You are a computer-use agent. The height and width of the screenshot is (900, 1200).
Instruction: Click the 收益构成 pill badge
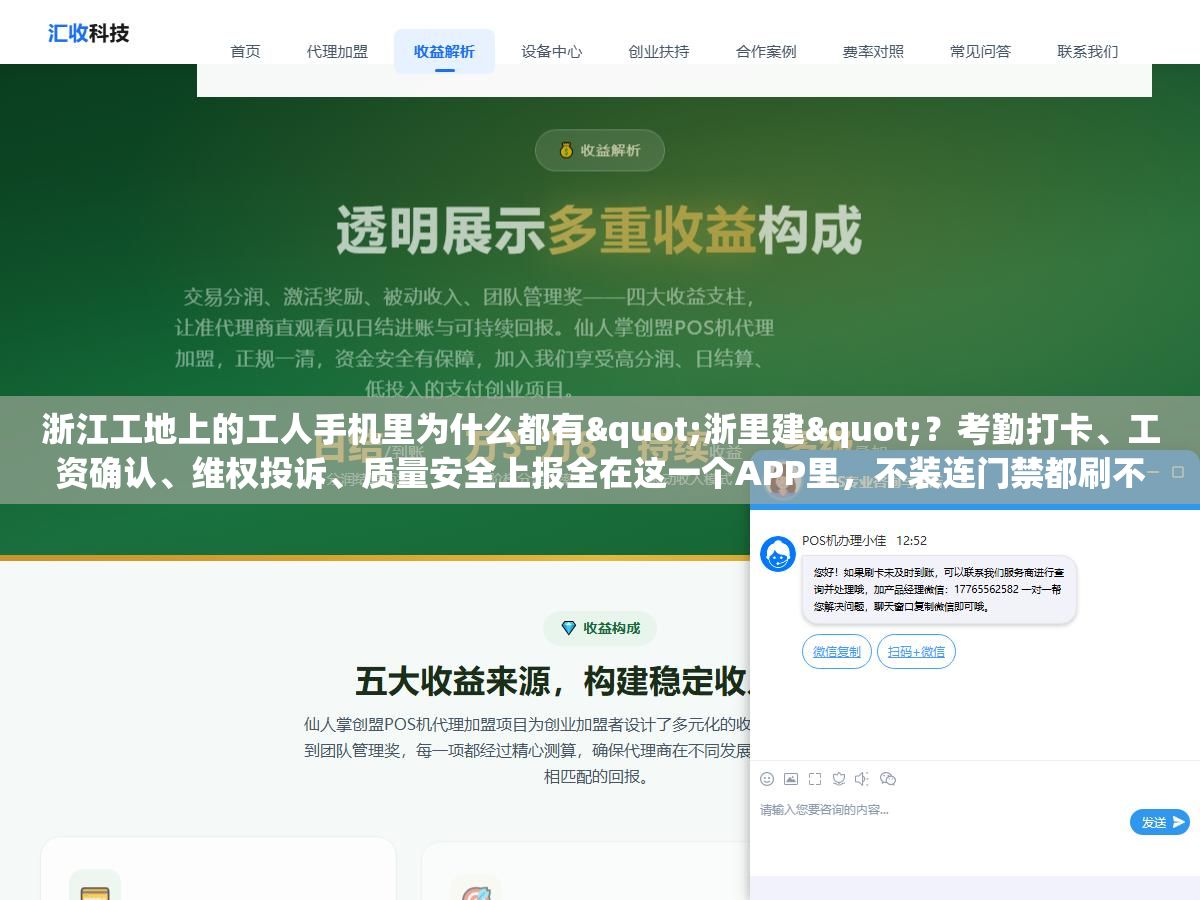(x=600, y=628)
